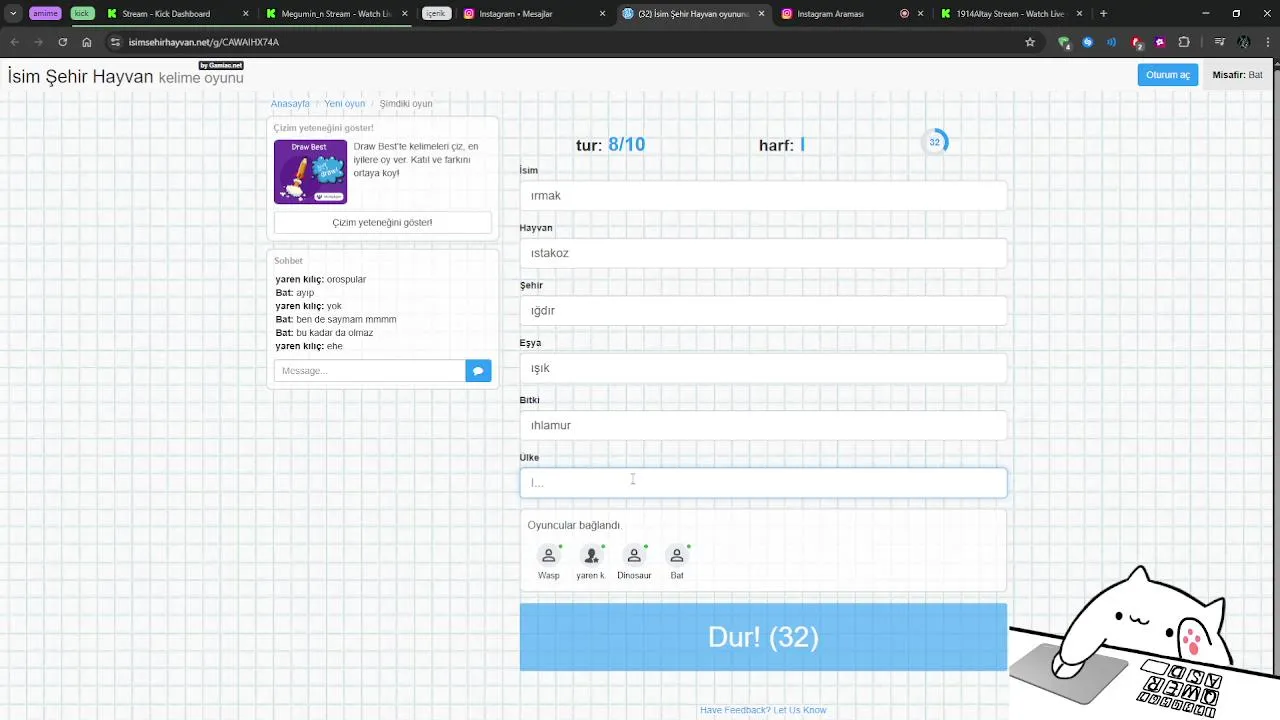This screenshot has height=720, width=1280.
Task: Click the tur: 8/10 round counter
Action: 610,145
